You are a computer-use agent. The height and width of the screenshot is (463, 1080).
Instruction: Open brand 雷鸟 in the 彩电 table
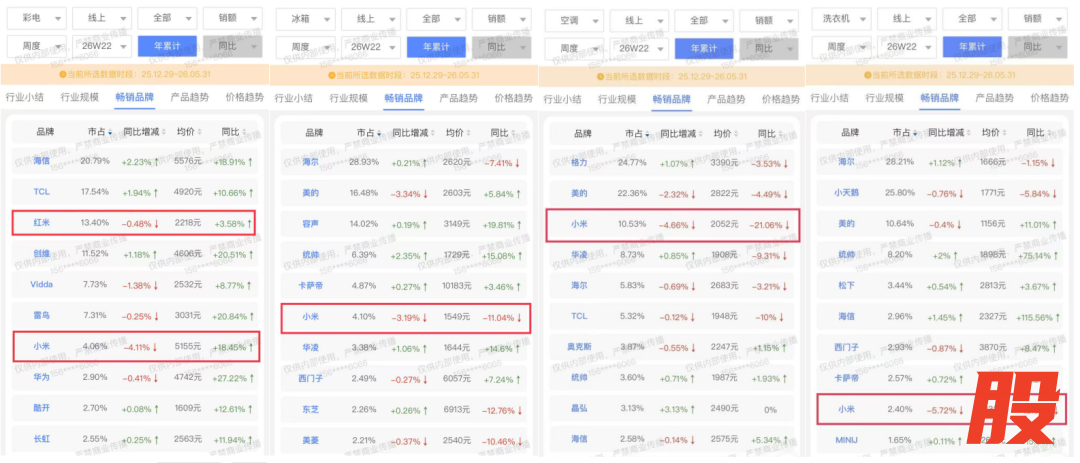pyautogui.click(x=42, y=315)
